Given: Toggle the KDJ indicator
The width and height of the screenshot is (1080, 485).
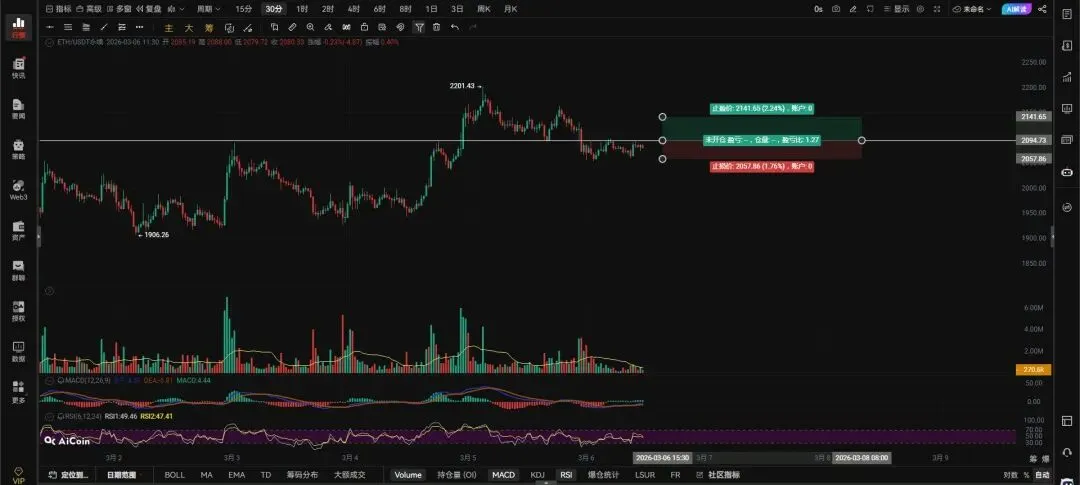Looking at the screenshot, I should [x=537, y=475].
